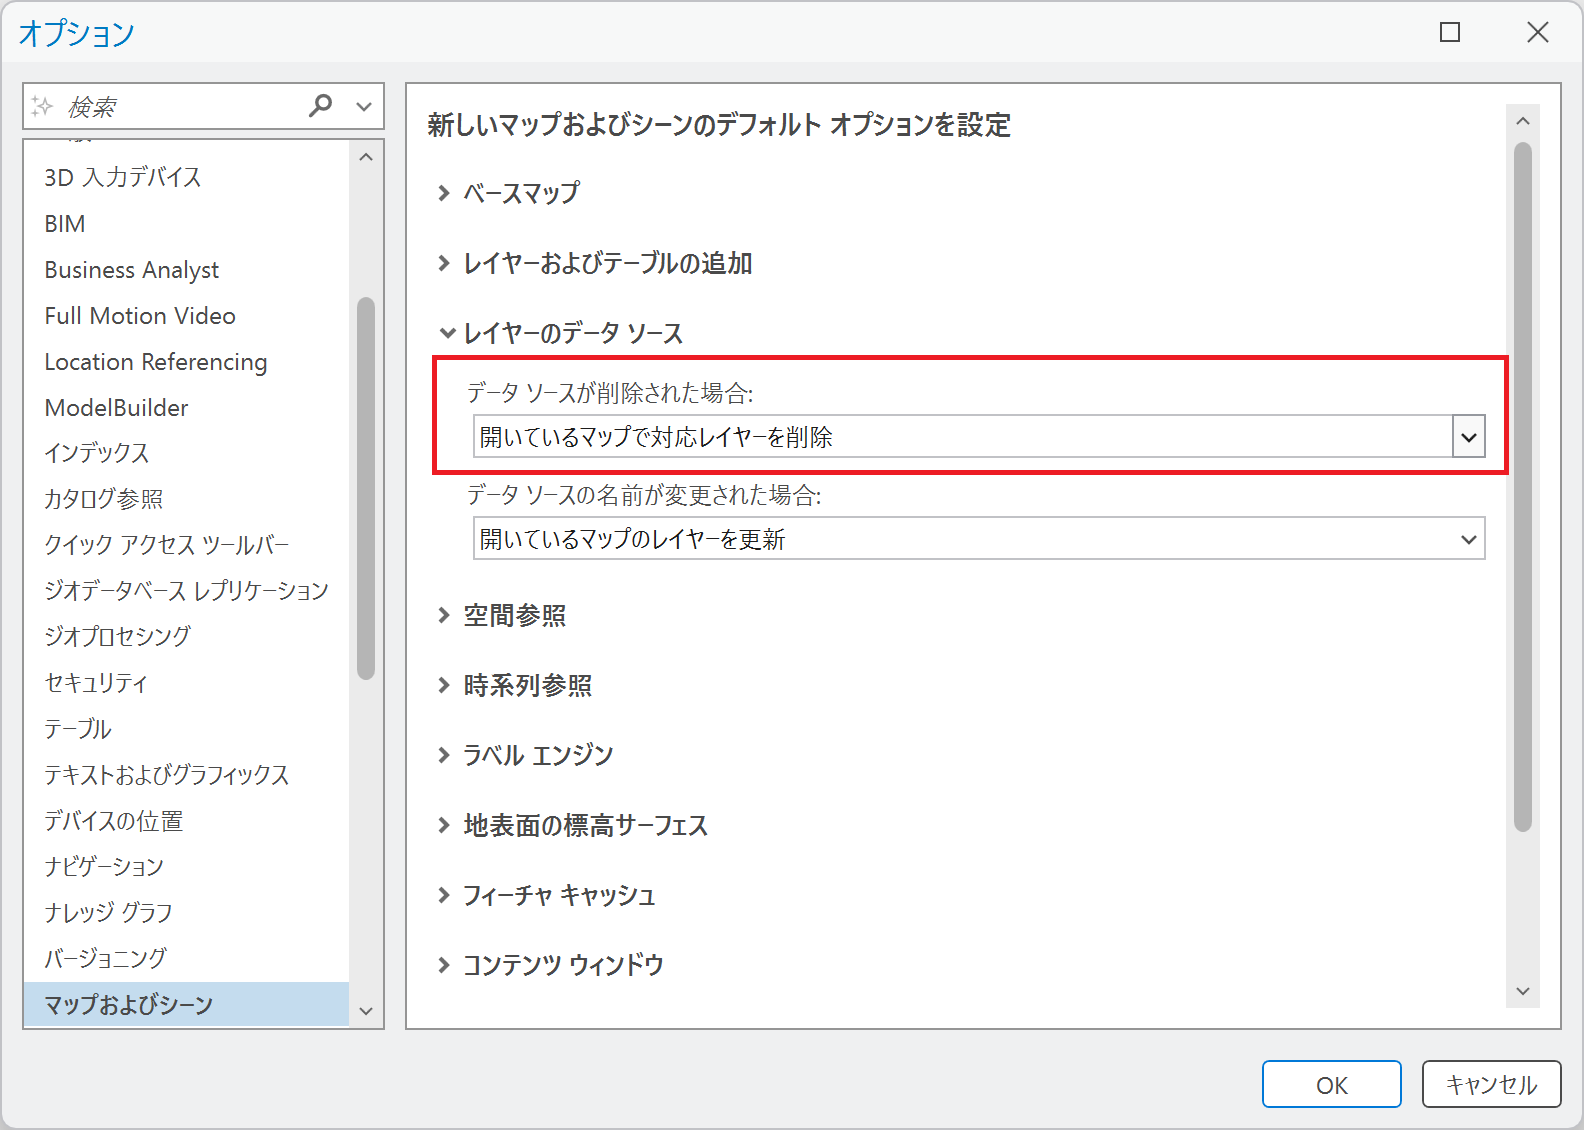Expand the 時系列参照 section
This screenshot has height=1130, width=1584.
click(444, 685)
